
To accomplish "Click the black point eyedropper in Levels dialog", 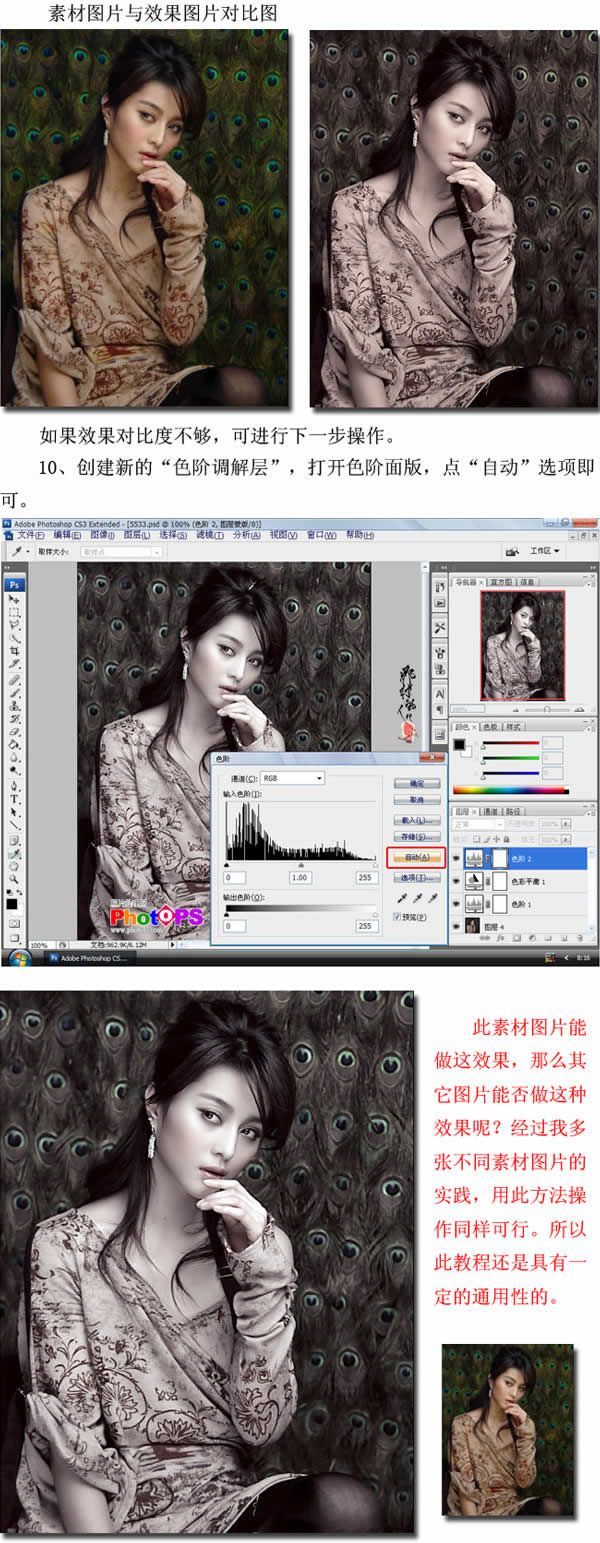I will pos(402,899).
